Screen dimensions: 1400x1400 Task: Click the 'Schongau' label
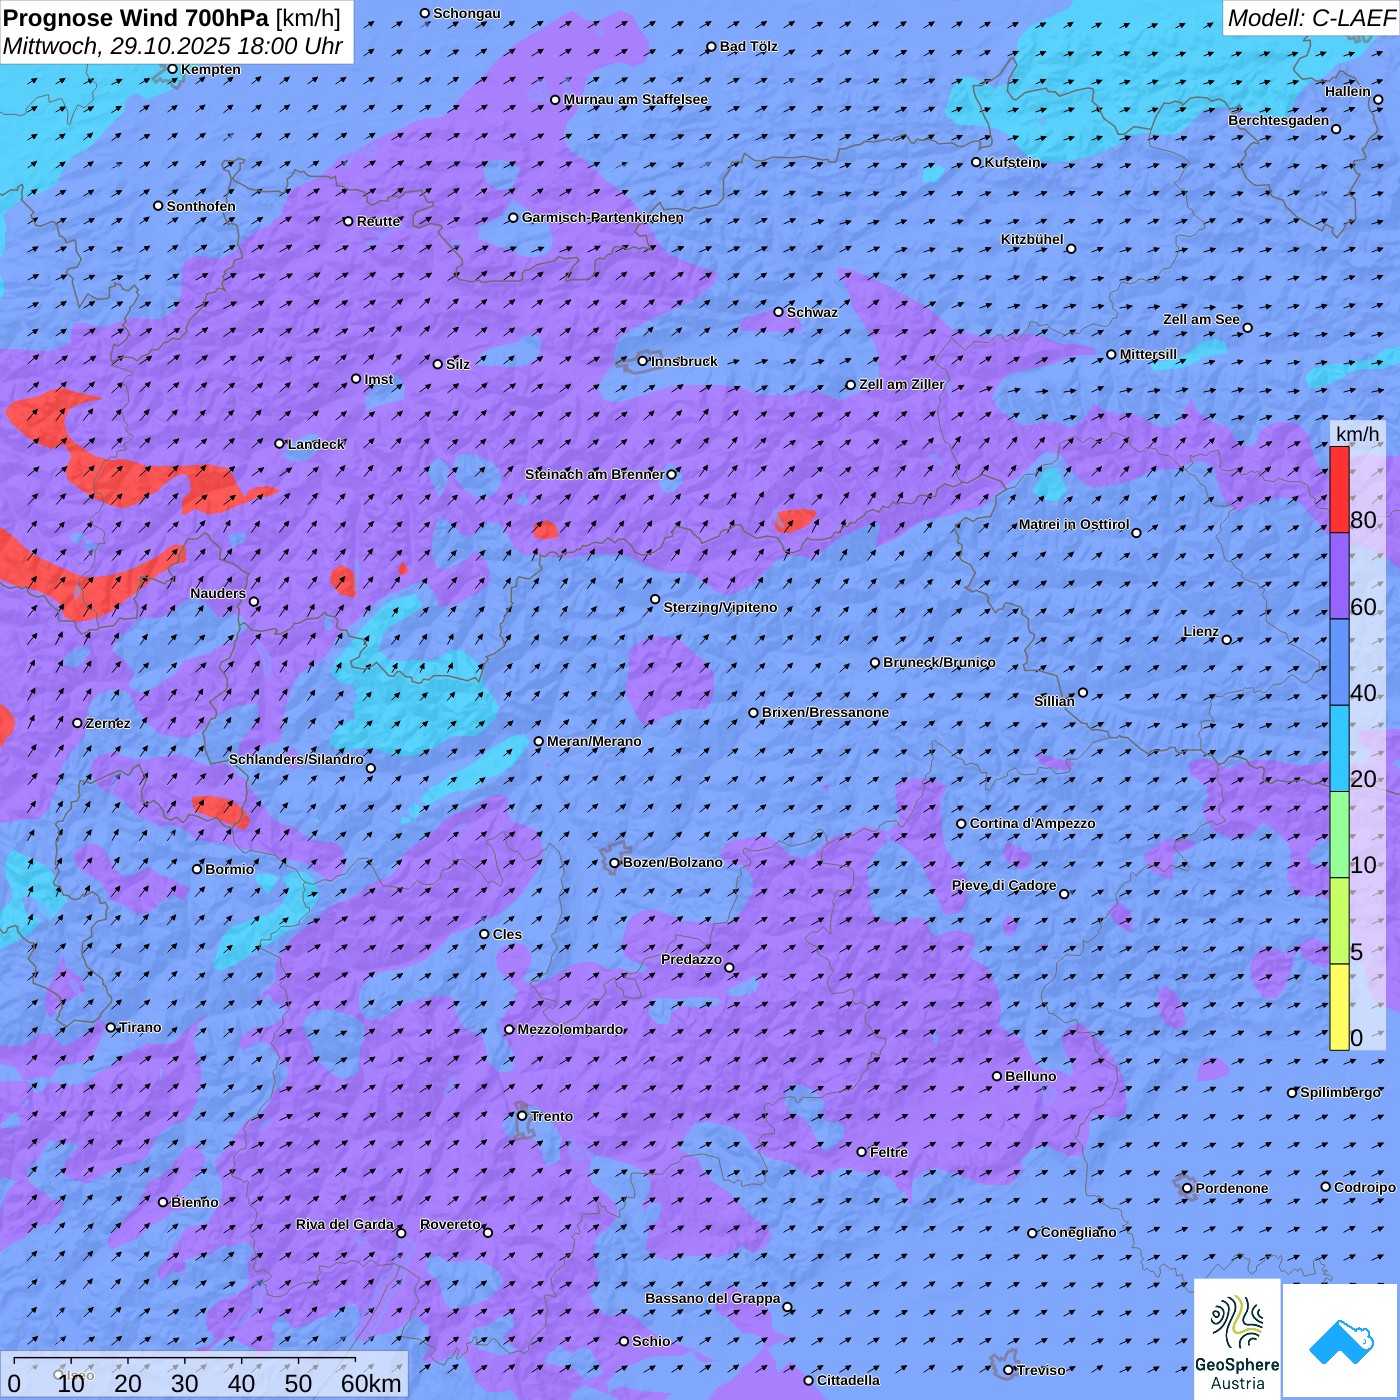467,13
